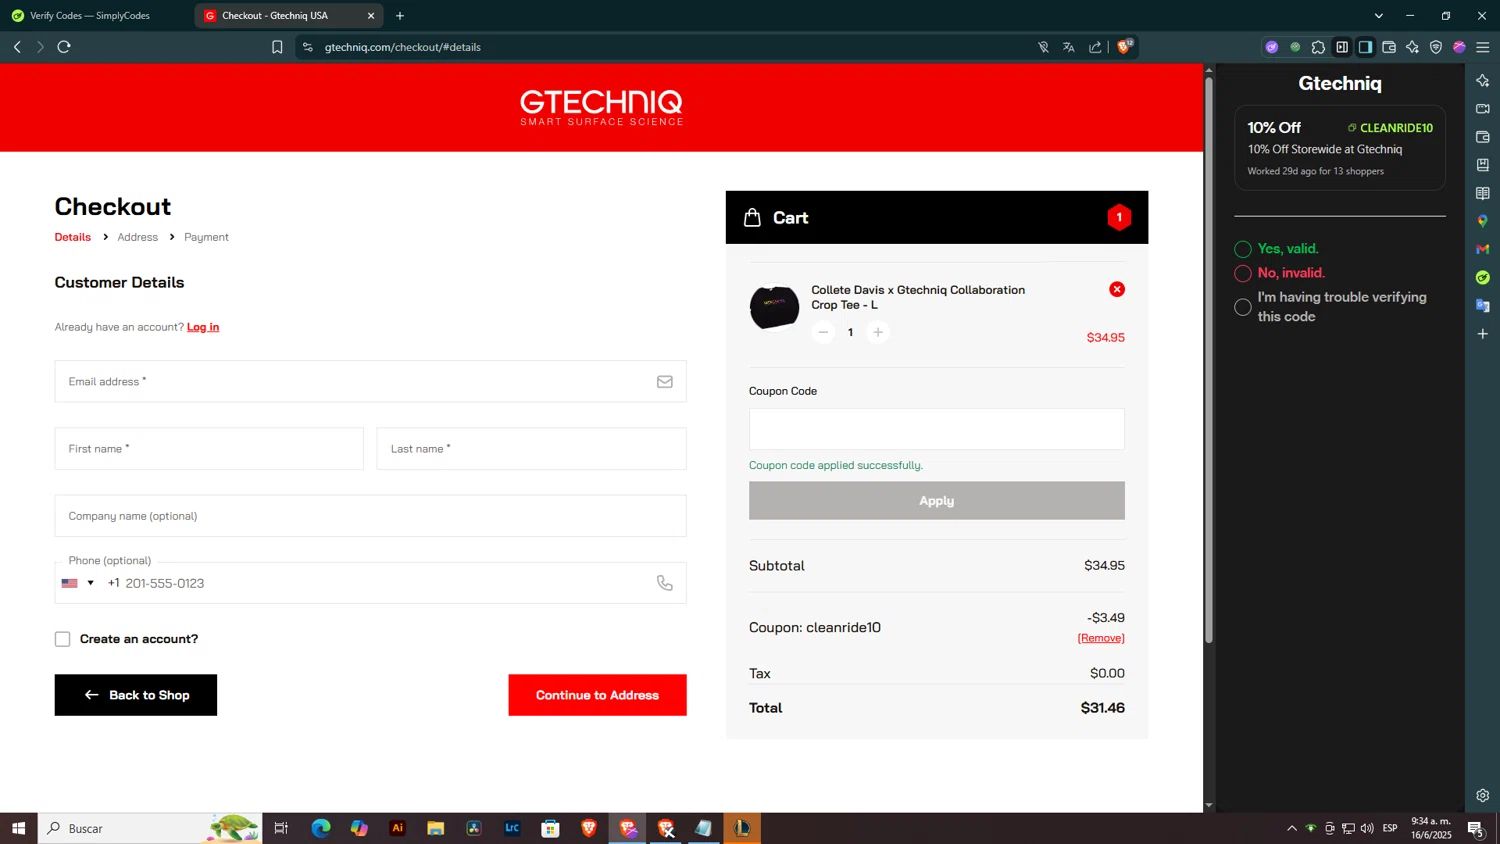Screen dimensions: 1500x844
Task: Apply the coupon code
Action: [x=936, y=501]
